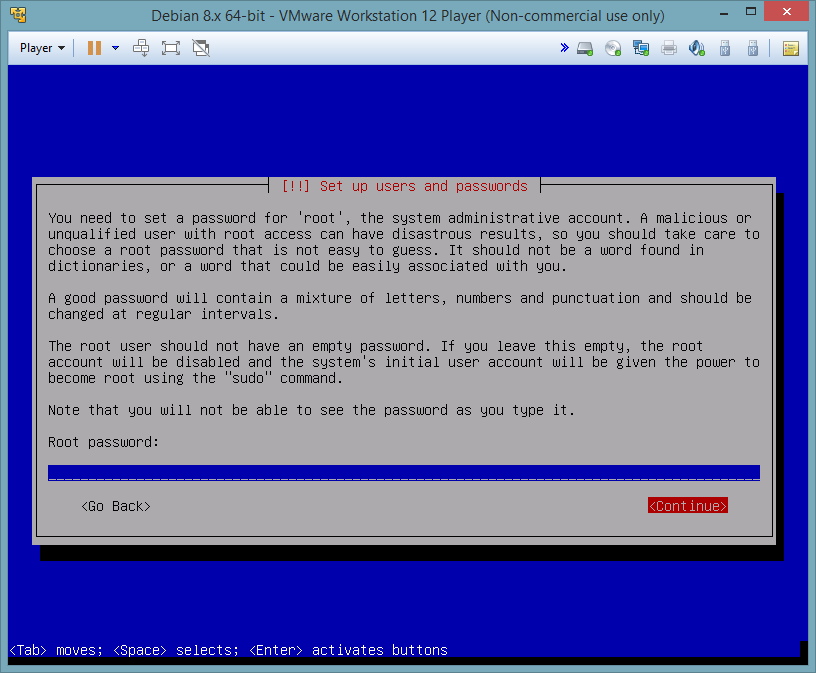Screen dimensions: 816x673
Task: Click the second USB device icon
Action: coord(753,48)
